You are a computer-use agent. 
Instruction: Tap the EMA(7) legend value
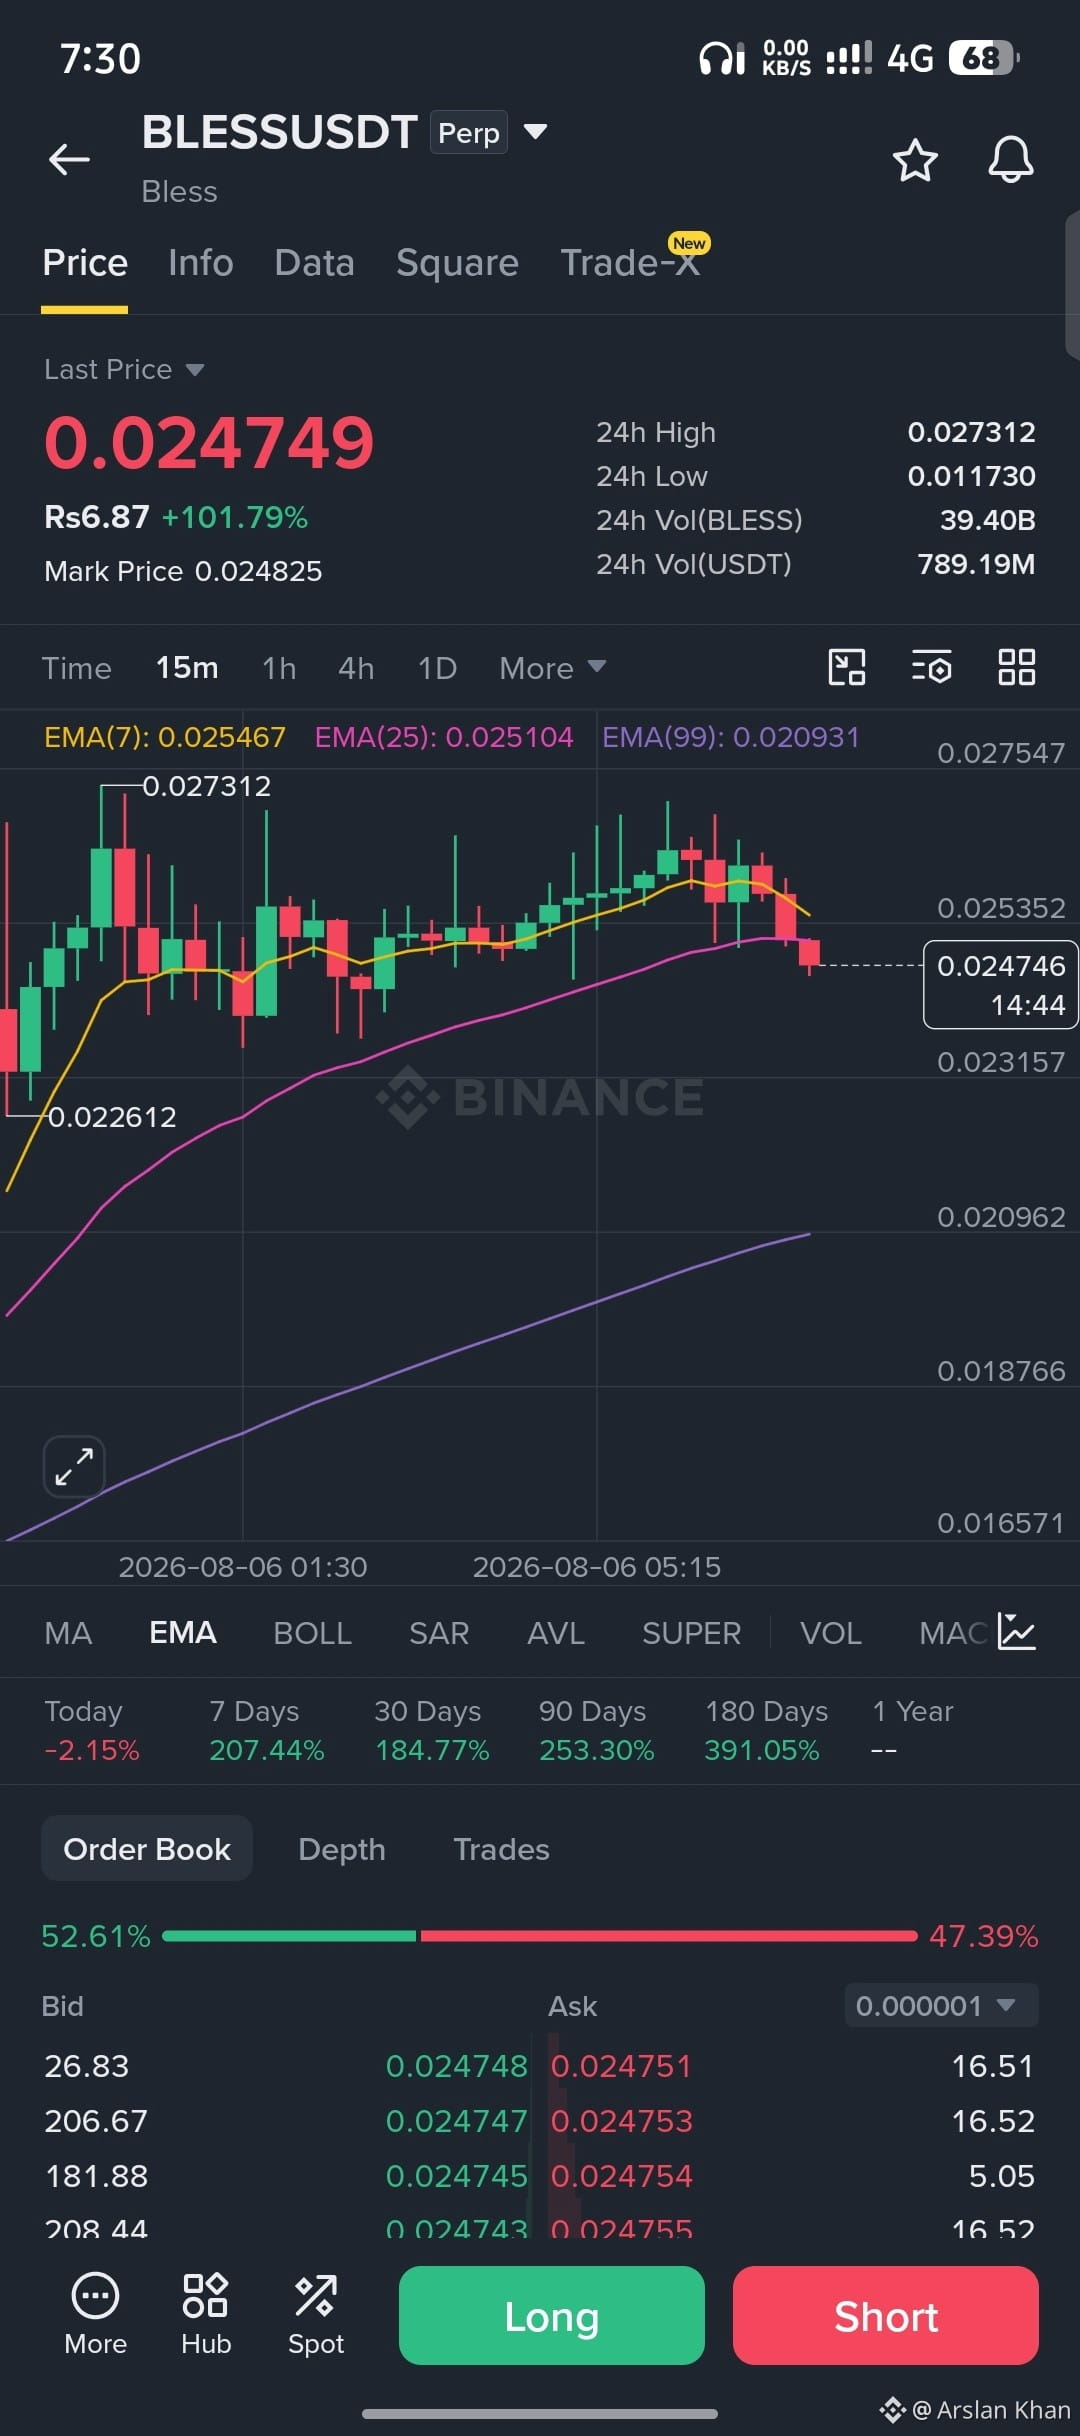coord(165,737)
